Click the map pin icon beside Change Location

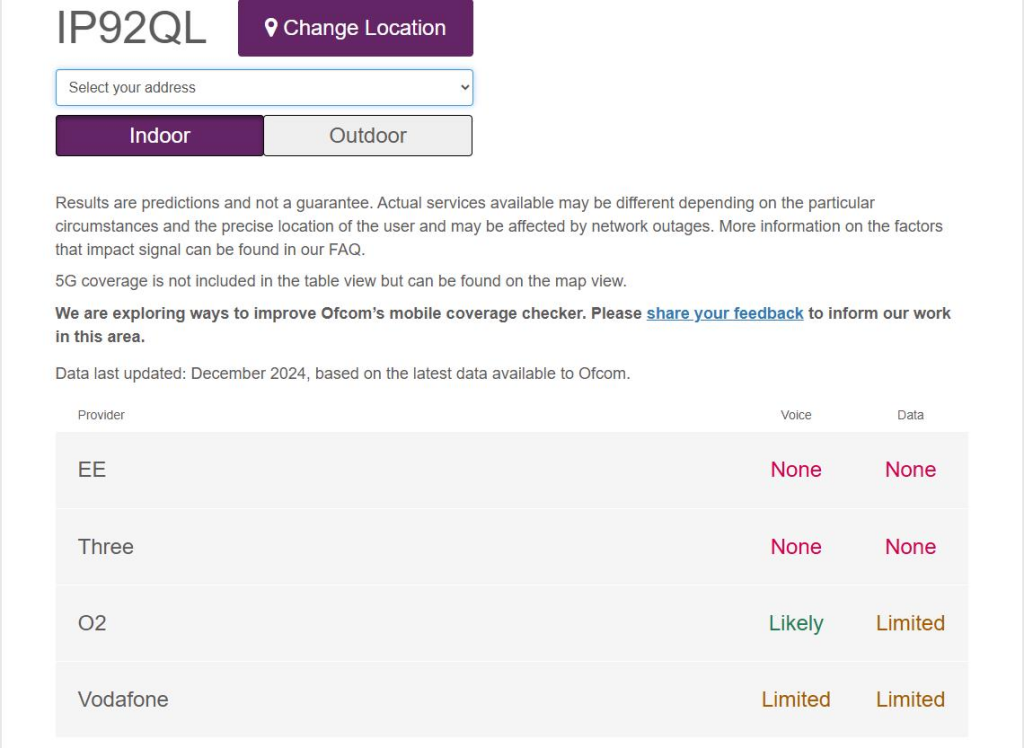(x=271, y=28)
